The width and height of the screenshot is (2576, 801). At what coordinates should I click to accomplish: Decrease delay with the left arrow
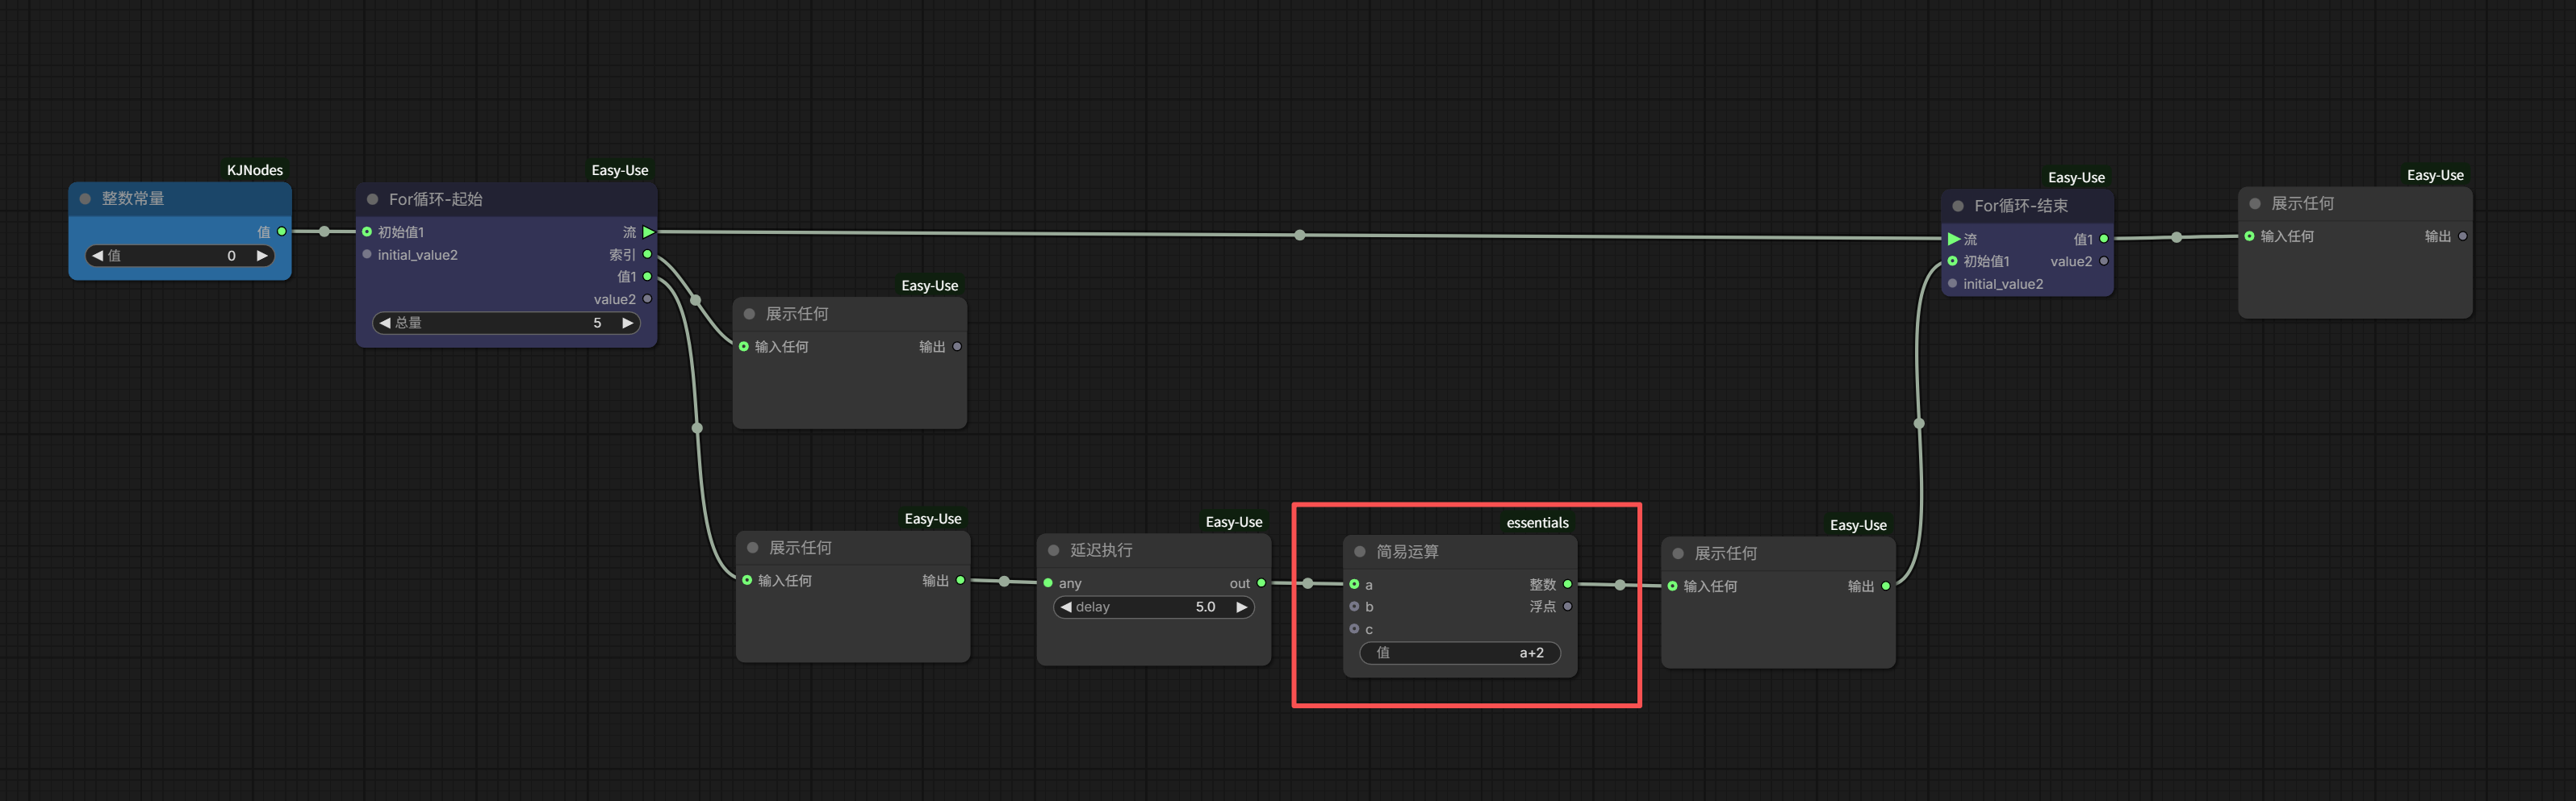click(x=1066, y=607)
